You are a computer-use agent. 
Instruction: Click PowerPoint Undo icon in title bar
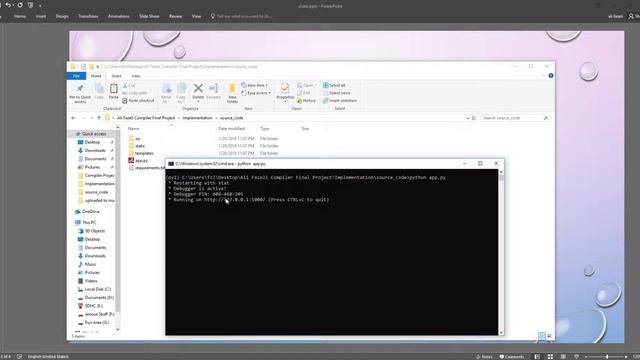coord(8,5)
